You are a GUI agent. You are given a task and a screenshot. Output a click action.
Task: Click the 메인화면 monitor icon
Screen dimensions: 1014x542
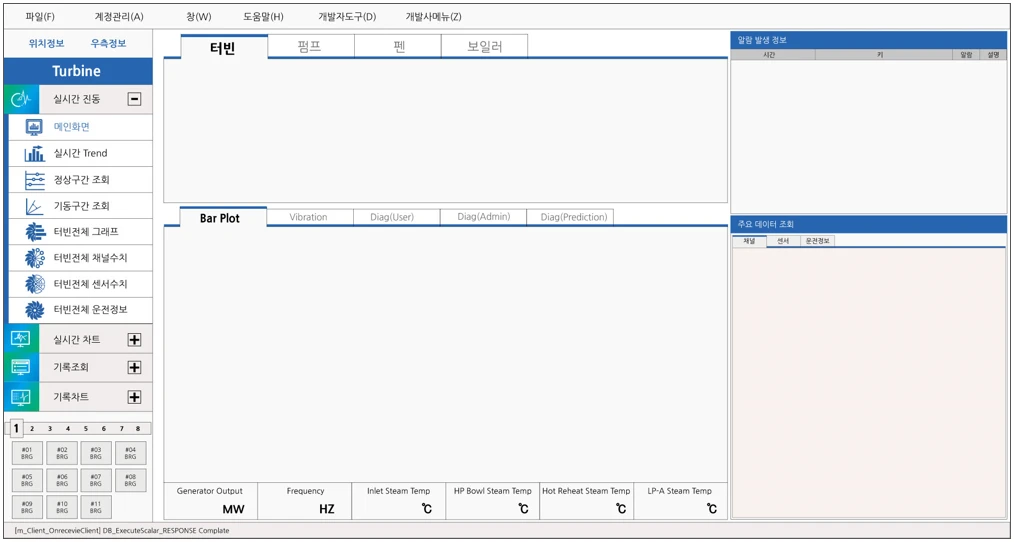click(x=34, y=127)
